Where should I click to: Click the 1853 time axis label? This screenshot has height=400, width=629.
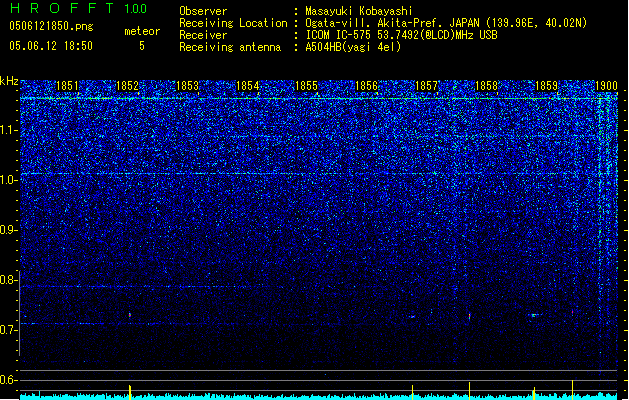pyautogui.click(x=187, y=86)
